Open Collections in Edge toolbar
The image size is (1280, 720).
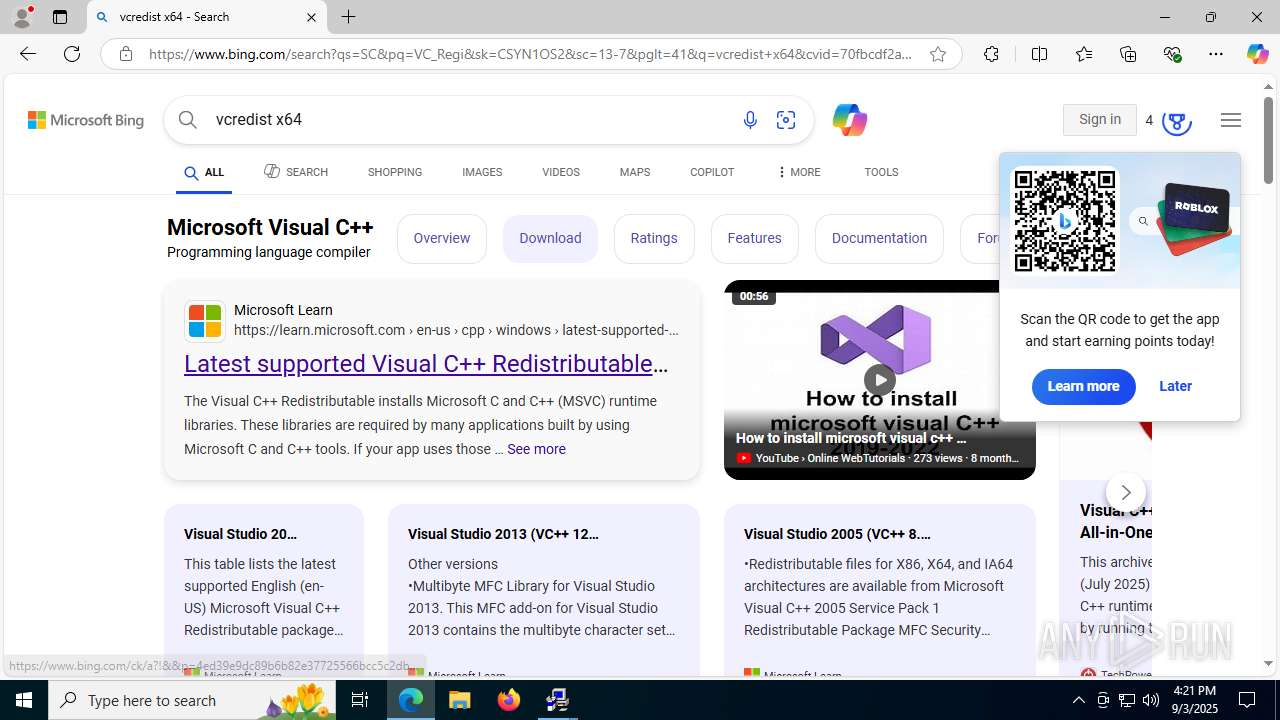1128,54
